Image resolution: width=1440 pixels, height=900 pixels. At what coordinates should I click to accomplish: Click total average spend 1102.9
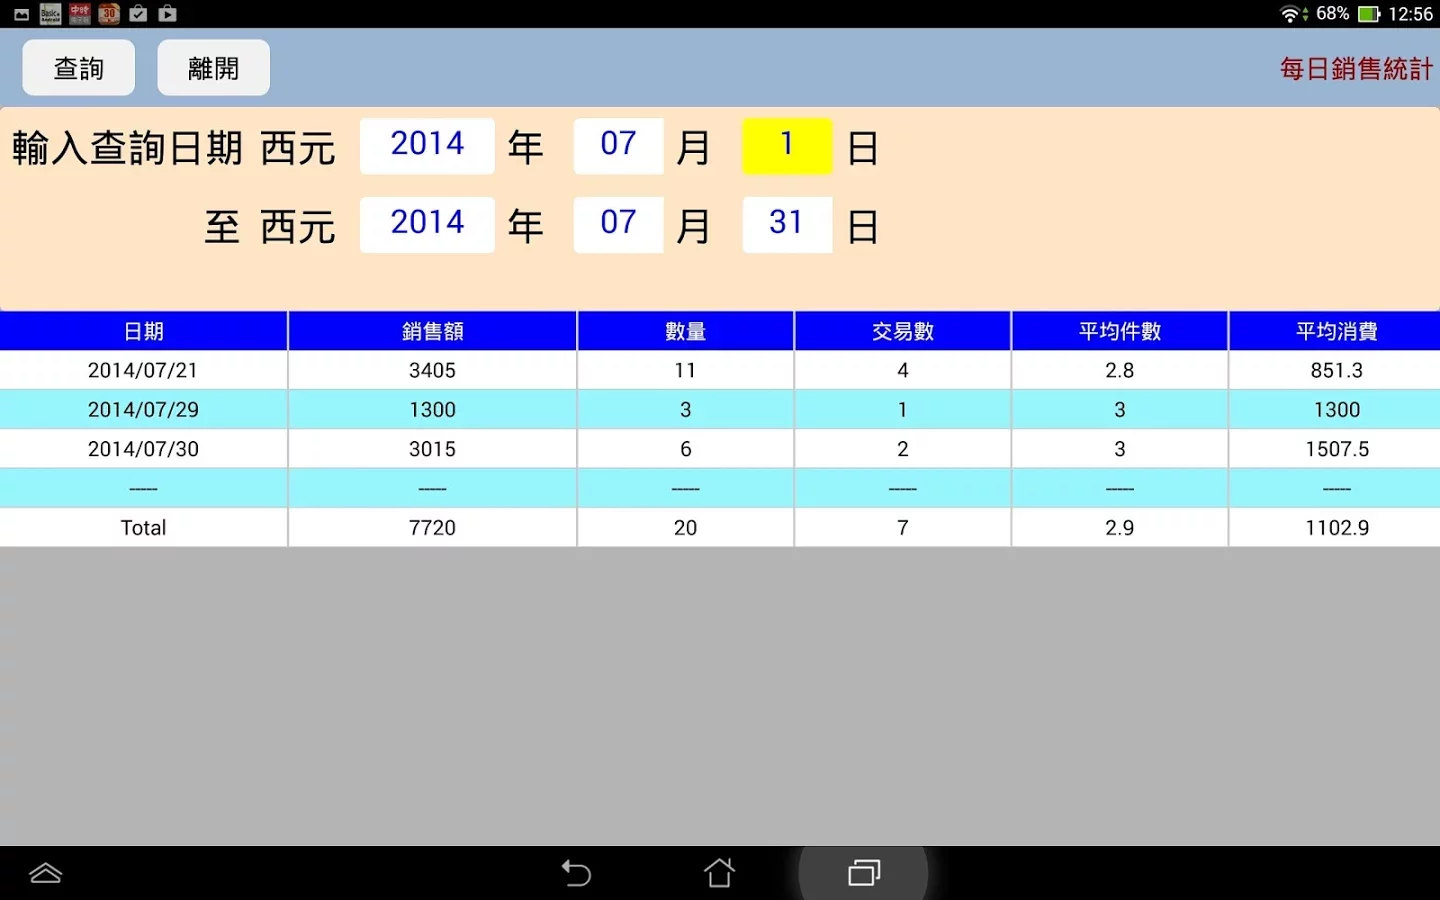(1336, 528)
